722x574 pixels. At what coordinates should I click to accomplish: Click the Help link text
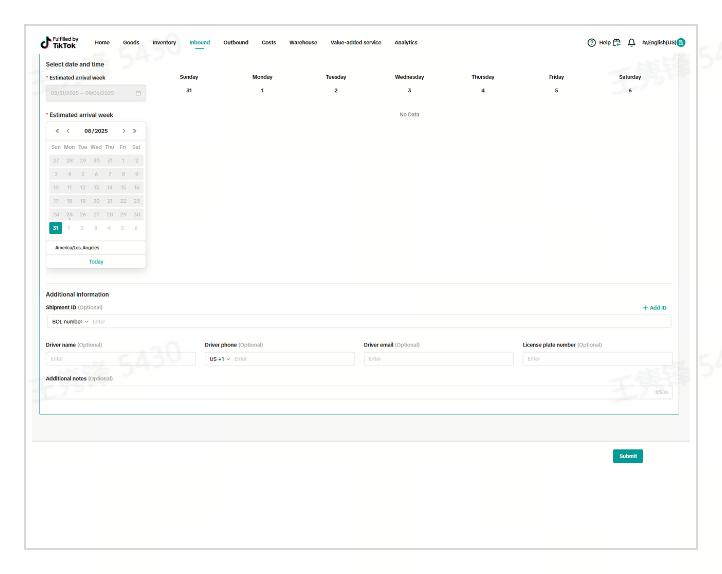click(x=605, y=42)
